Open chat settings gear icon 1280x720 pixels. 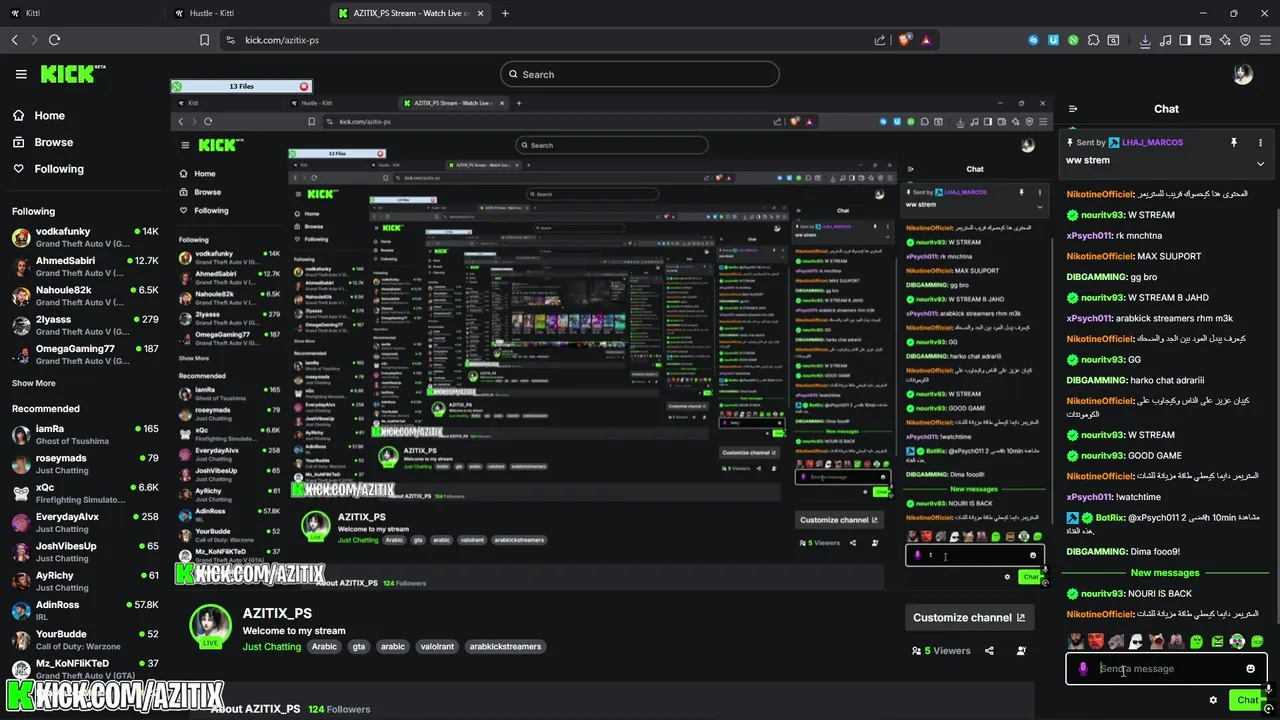[x=1213, y=700]
